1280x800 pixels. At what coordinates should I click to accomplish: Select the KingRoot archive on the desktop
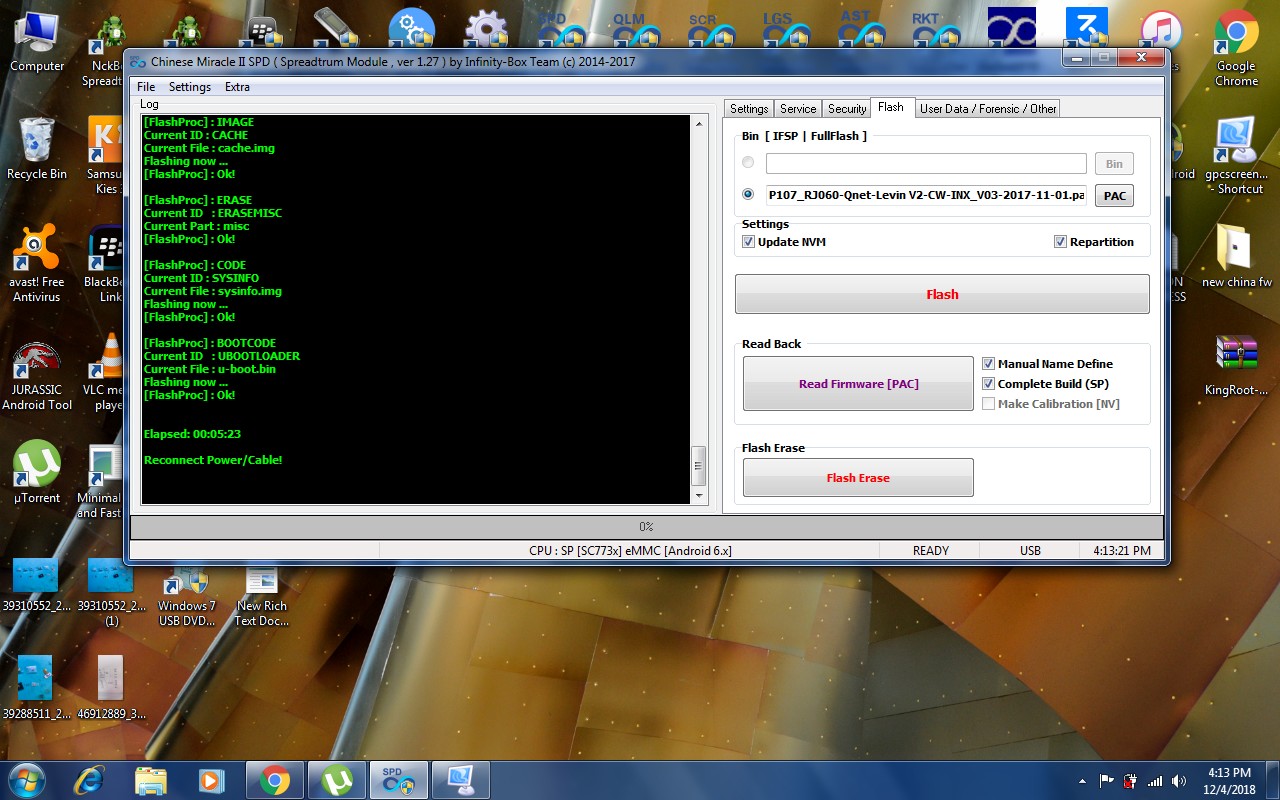[1236, 365]
